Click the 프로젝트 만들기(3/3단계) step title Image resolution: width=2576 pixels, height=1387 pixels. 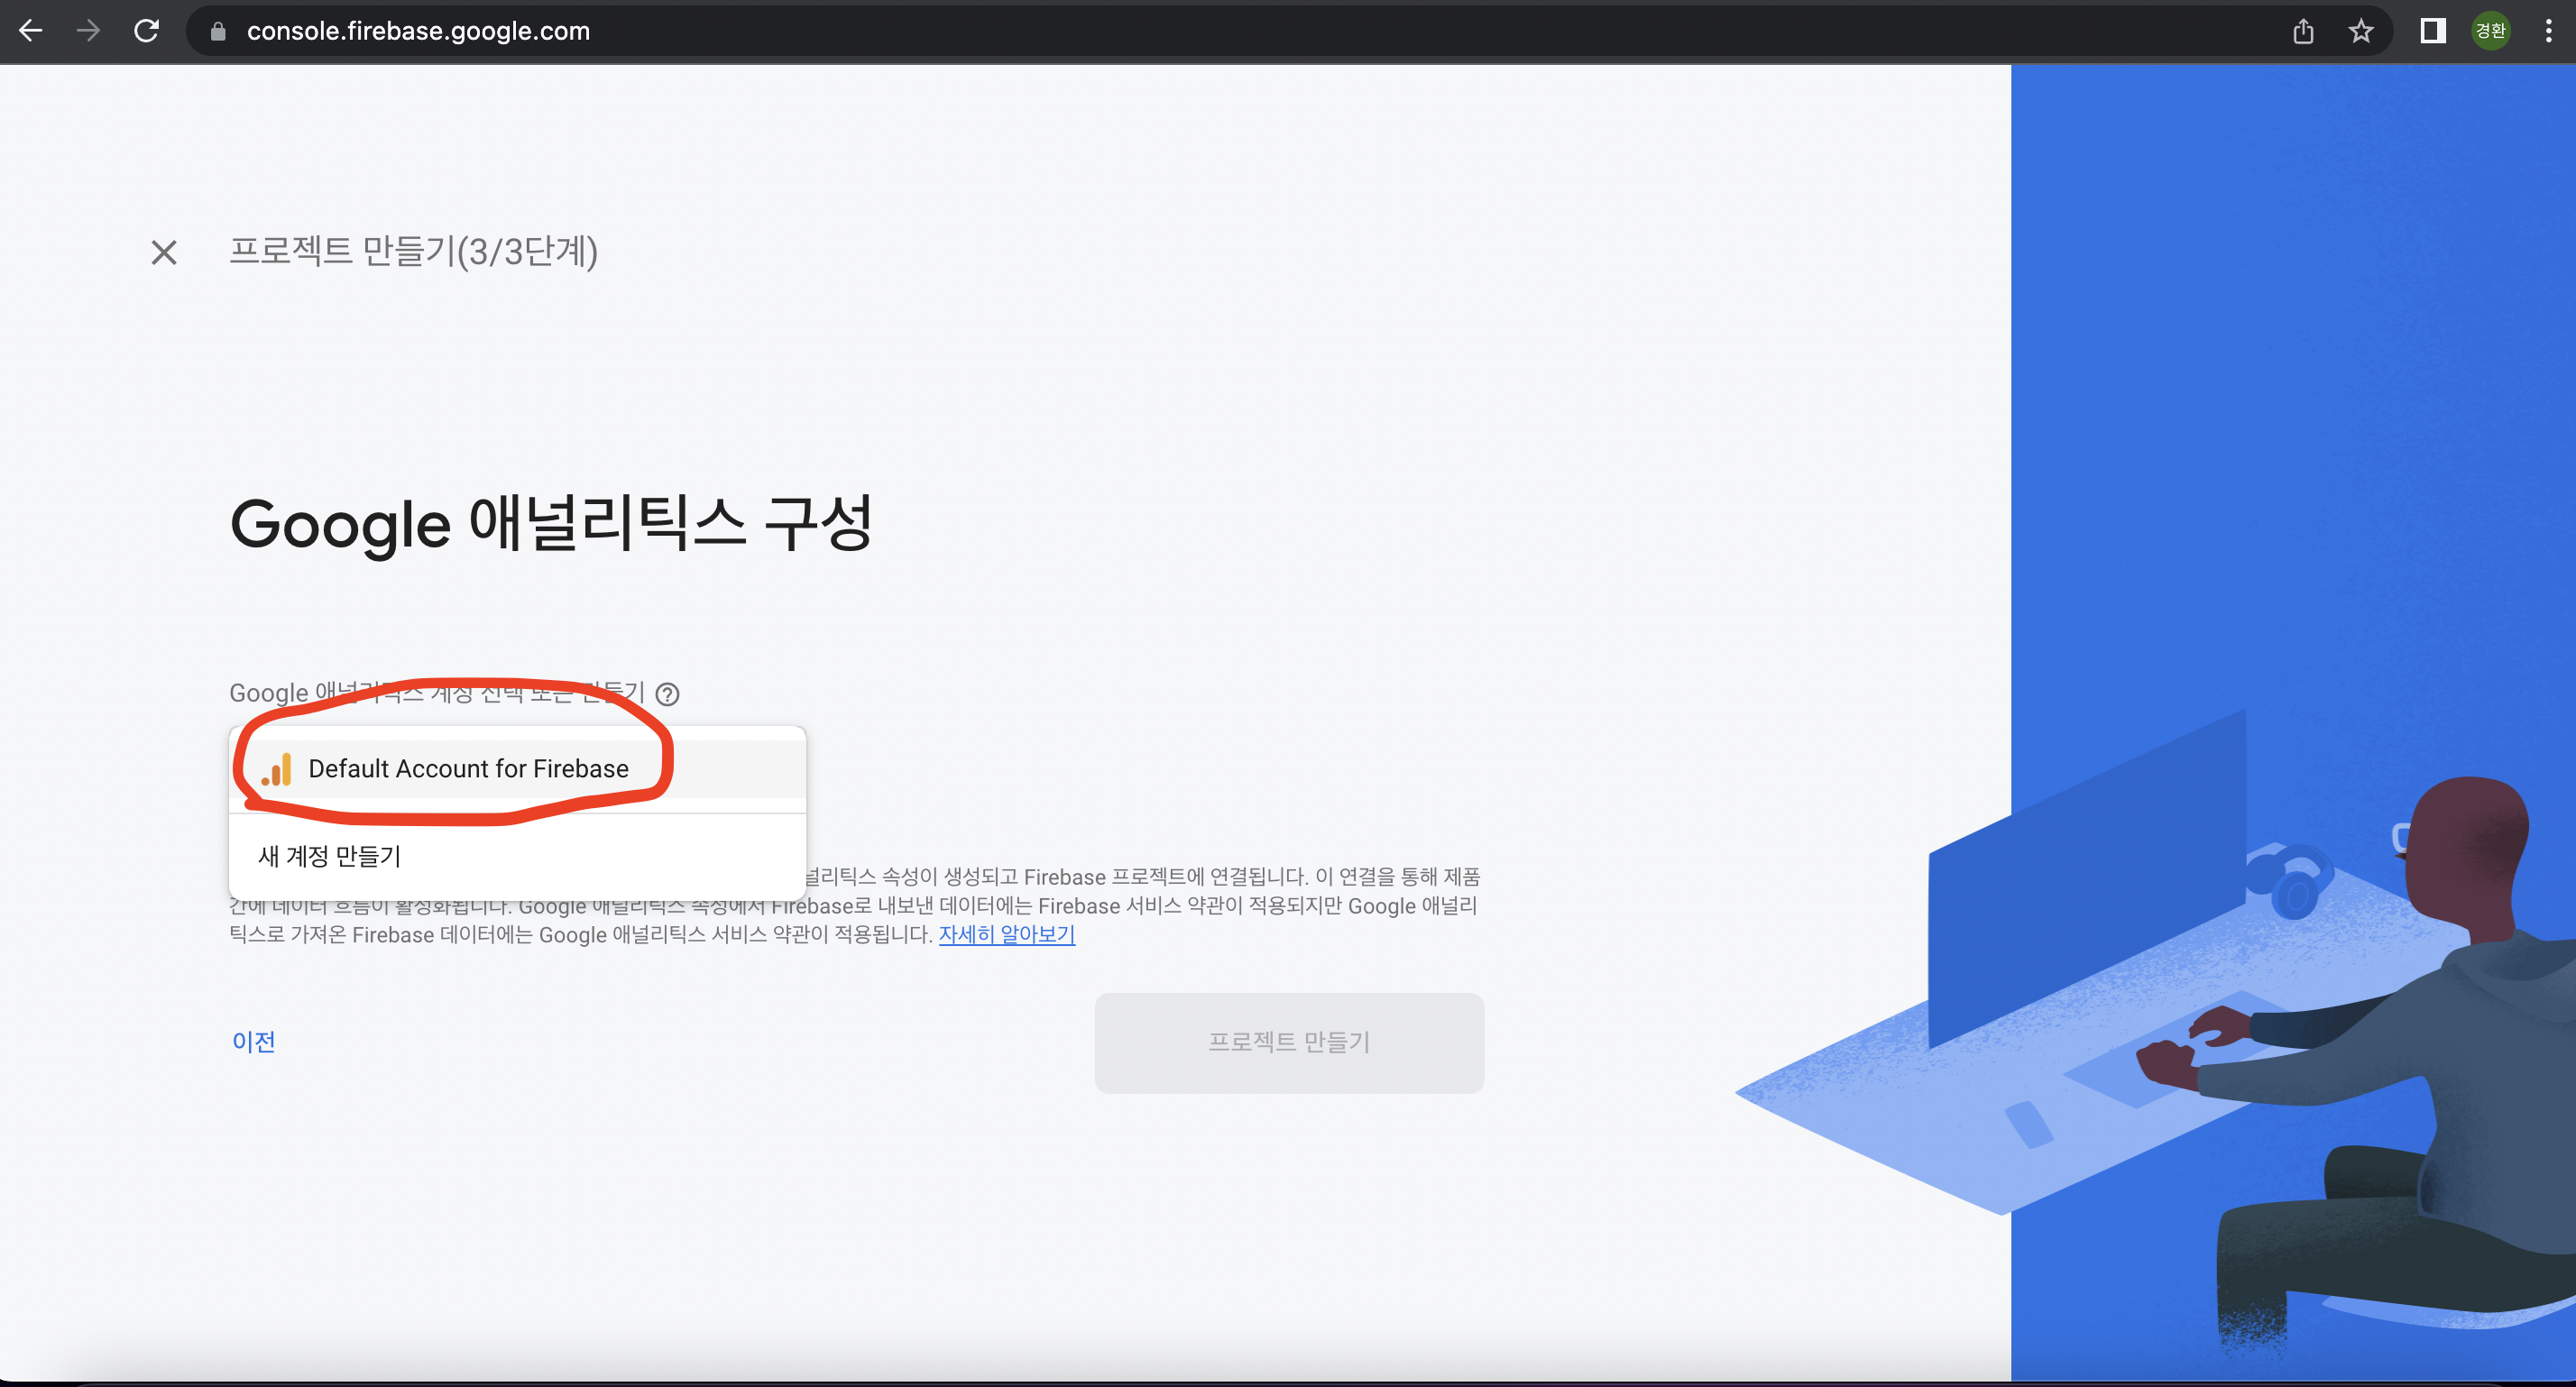[x=413, y=251]
